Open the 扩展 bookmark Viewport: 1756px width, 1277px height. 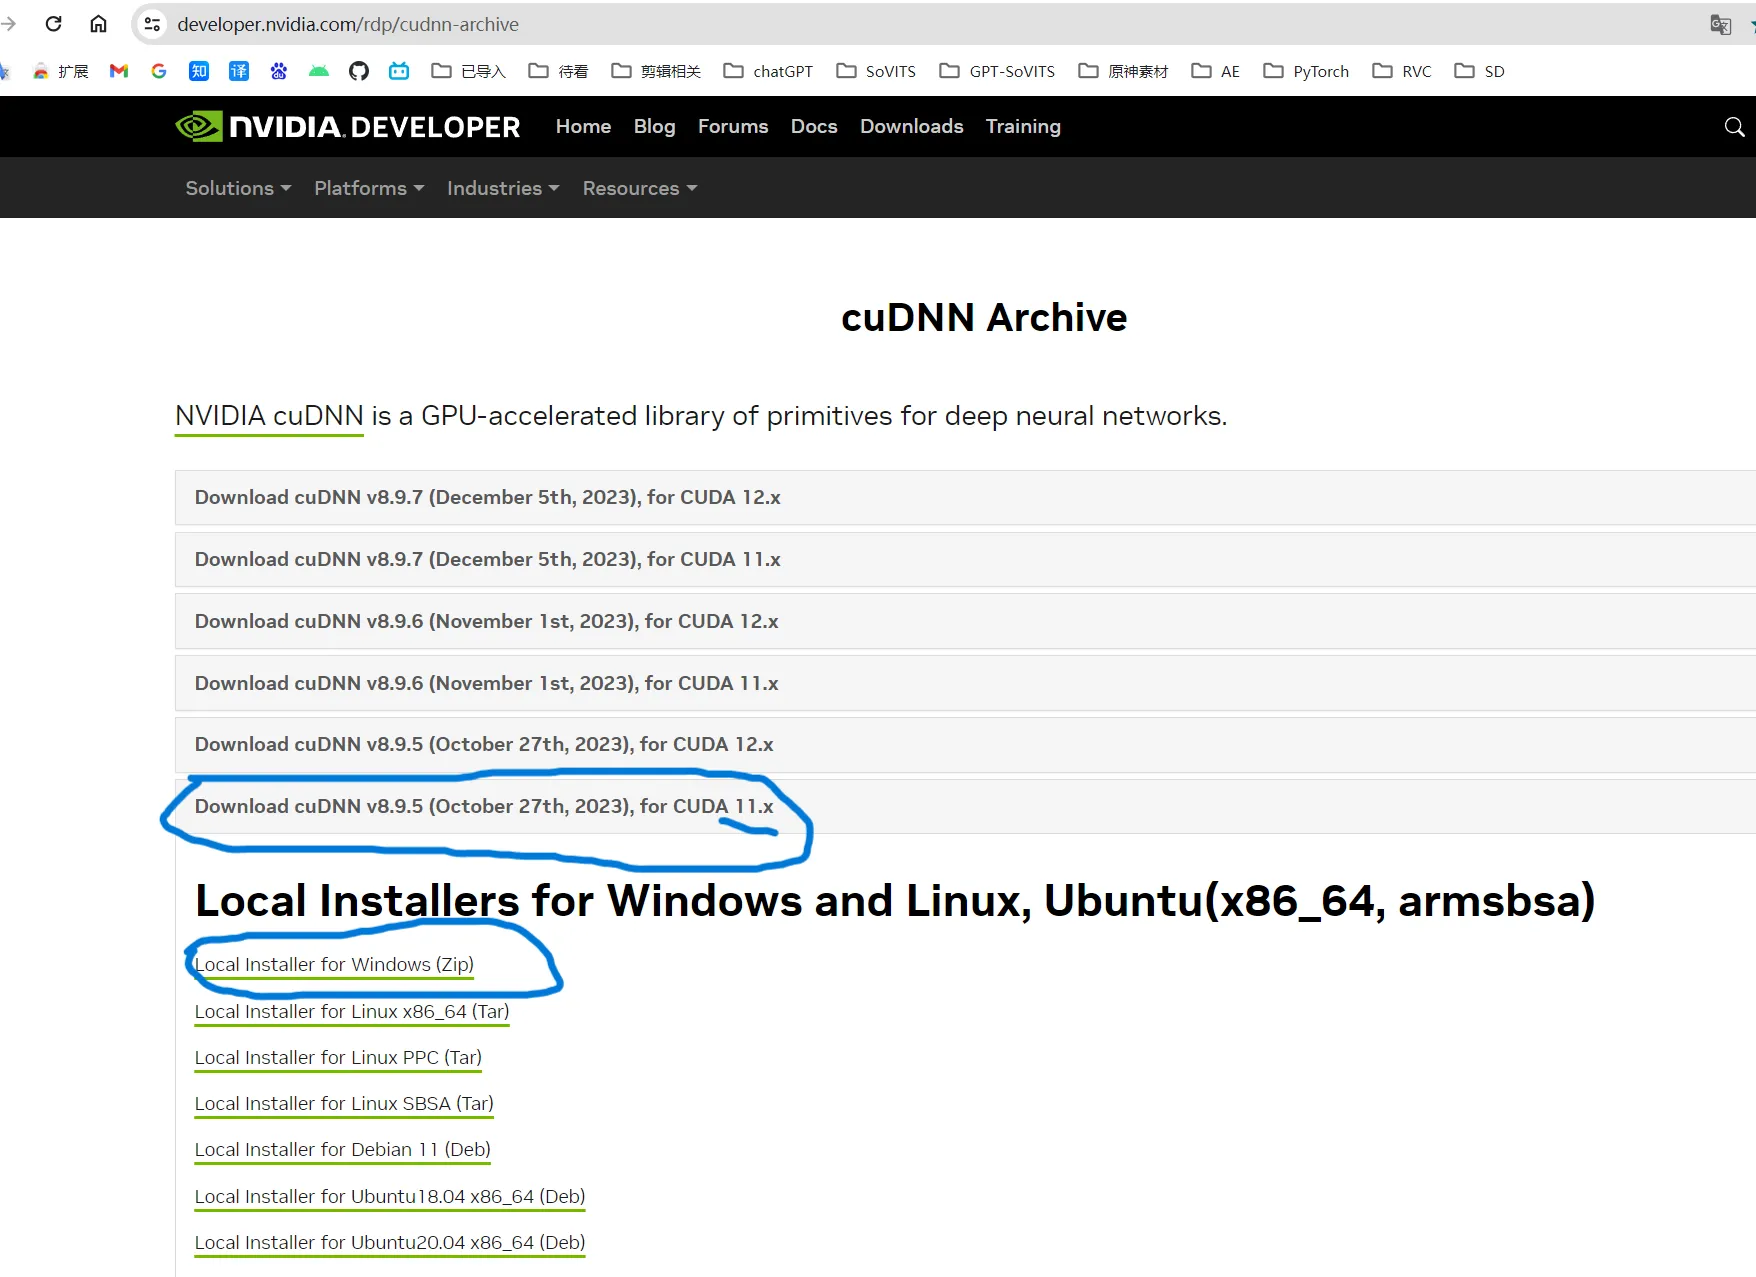pos(61,71)
